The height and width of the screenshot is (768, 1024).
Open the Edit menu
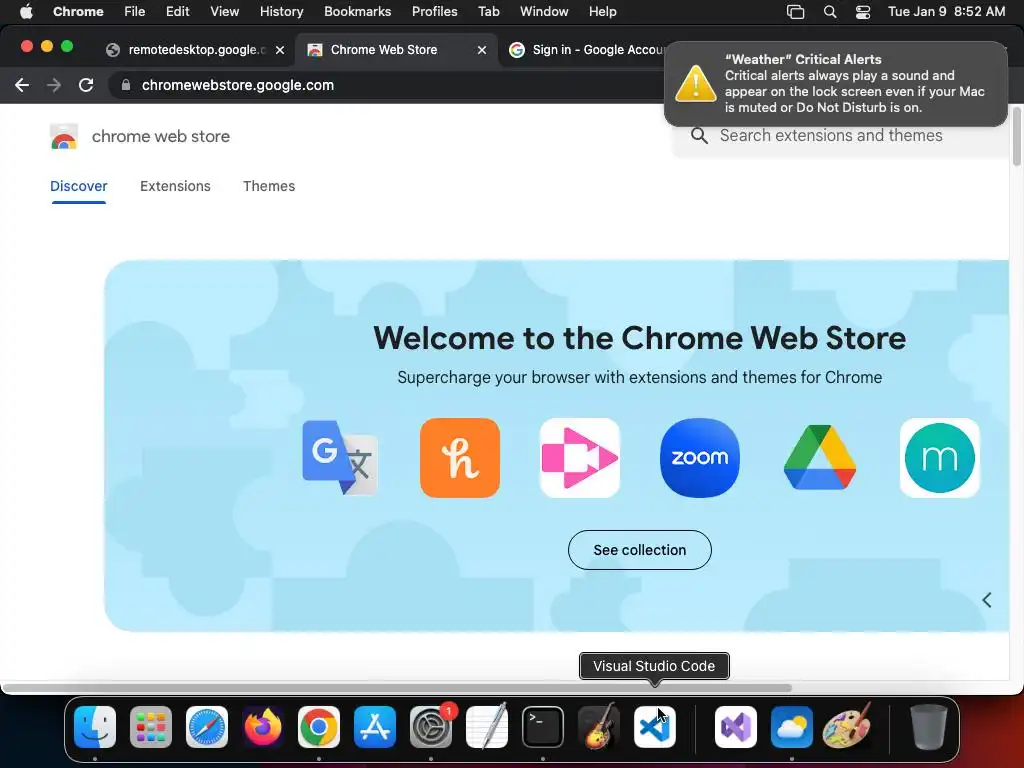tap(178, 12)
